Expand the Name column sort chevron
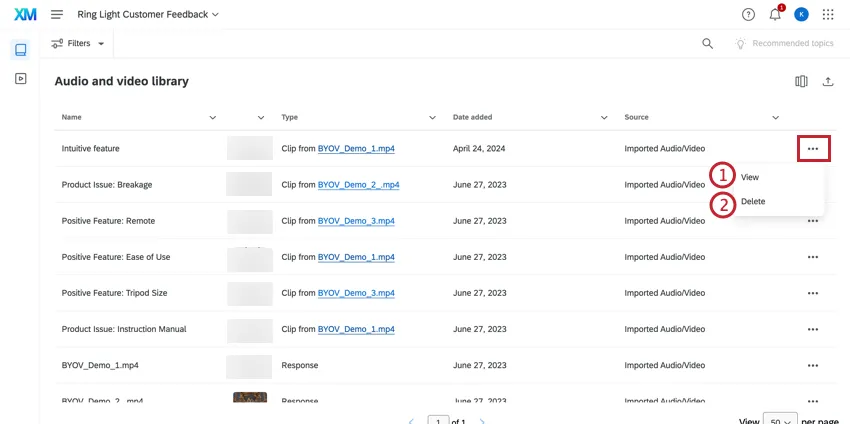This screenshot has height=424, width=850. [x=212, y=118]
